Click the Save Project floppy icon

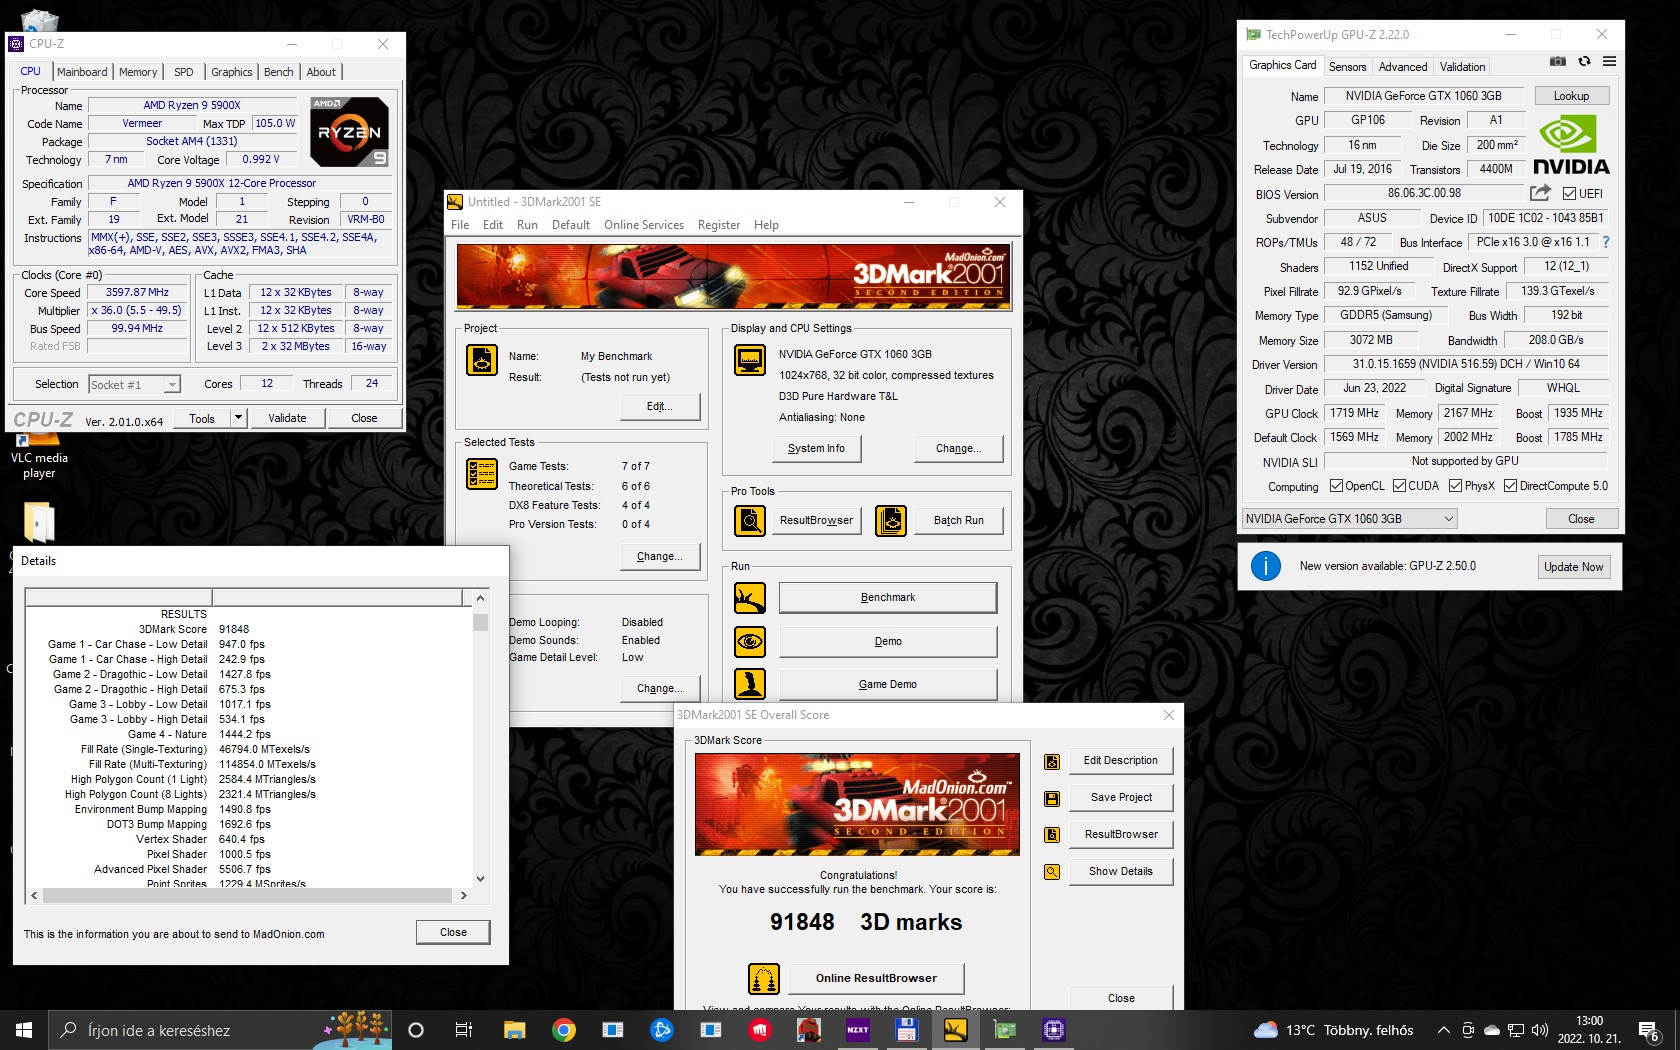click(1052, 798)
